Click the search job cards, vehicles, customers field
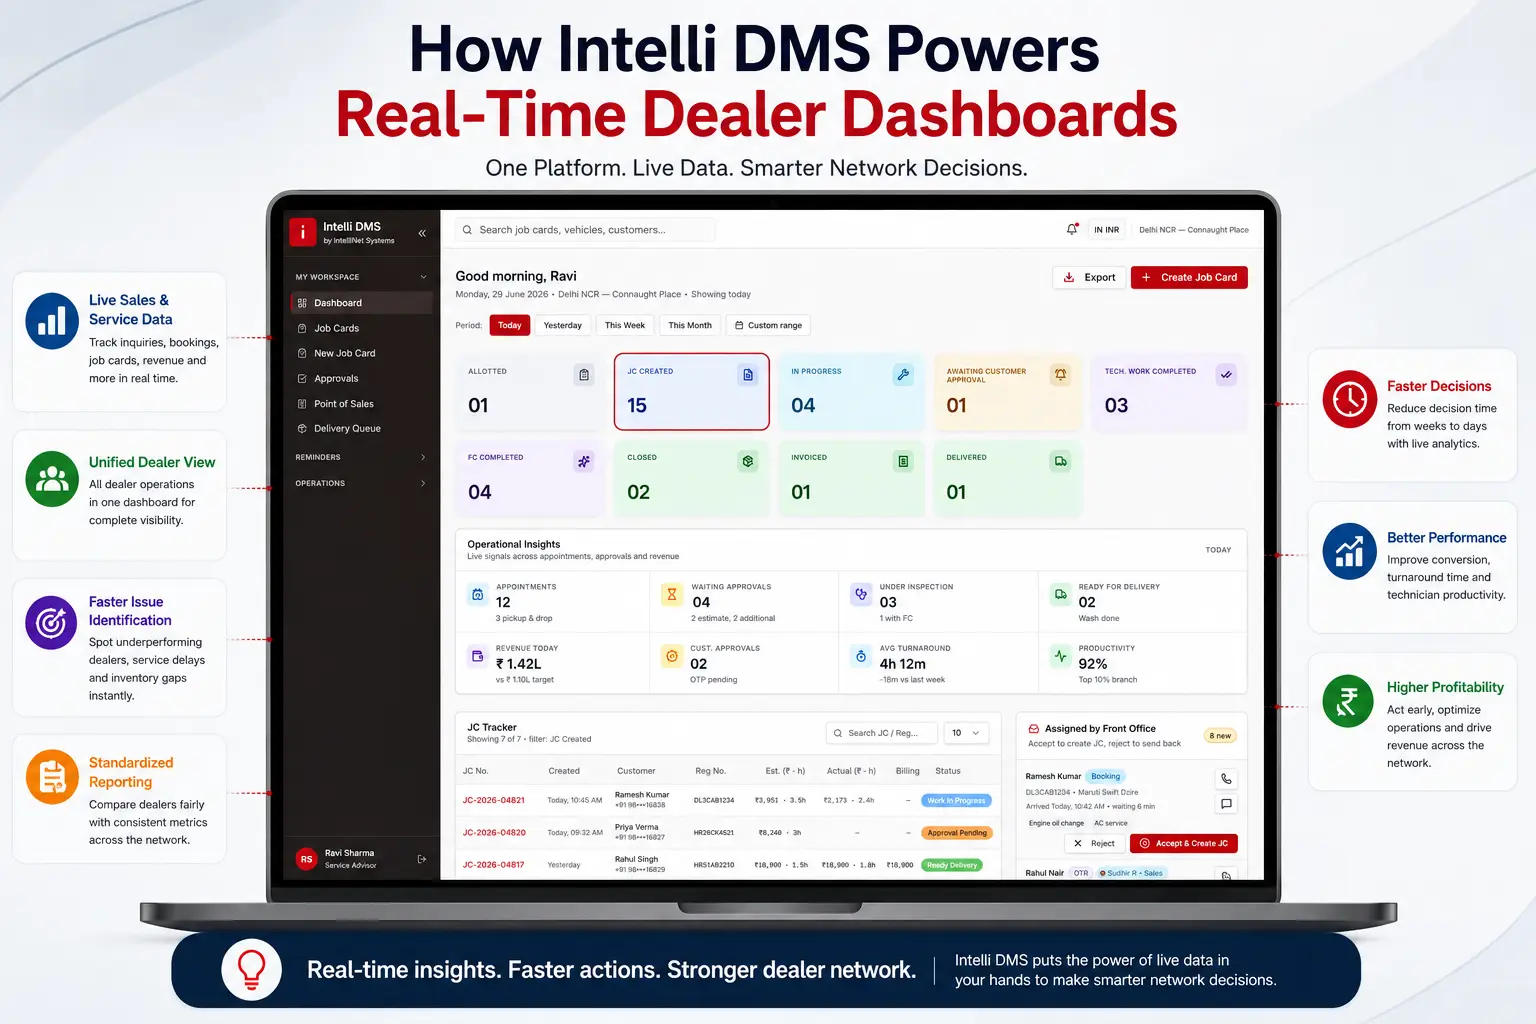1536x1024 pixels. [585, 230]
